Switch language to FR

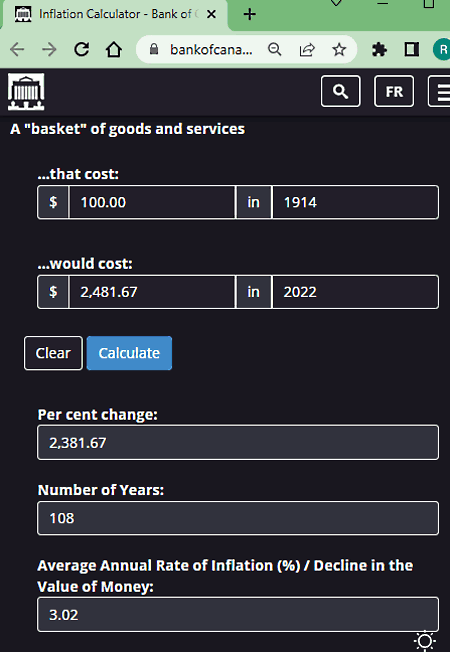pos(394,91)
